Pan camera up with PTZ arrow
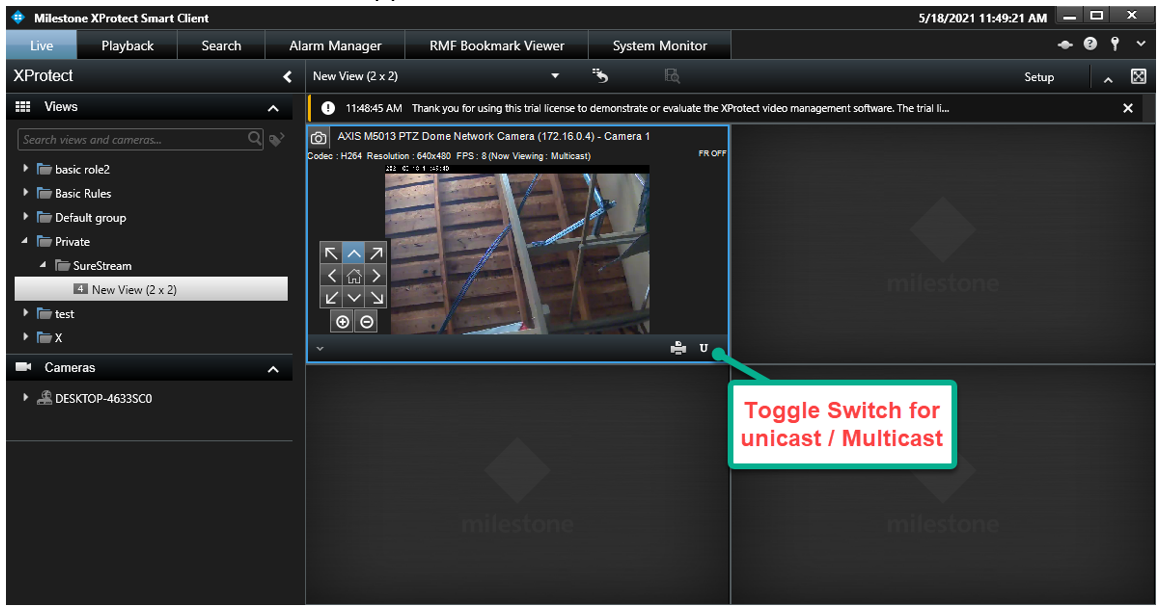This screenshot has height=608, width=1160. click(x=354, y=254)
